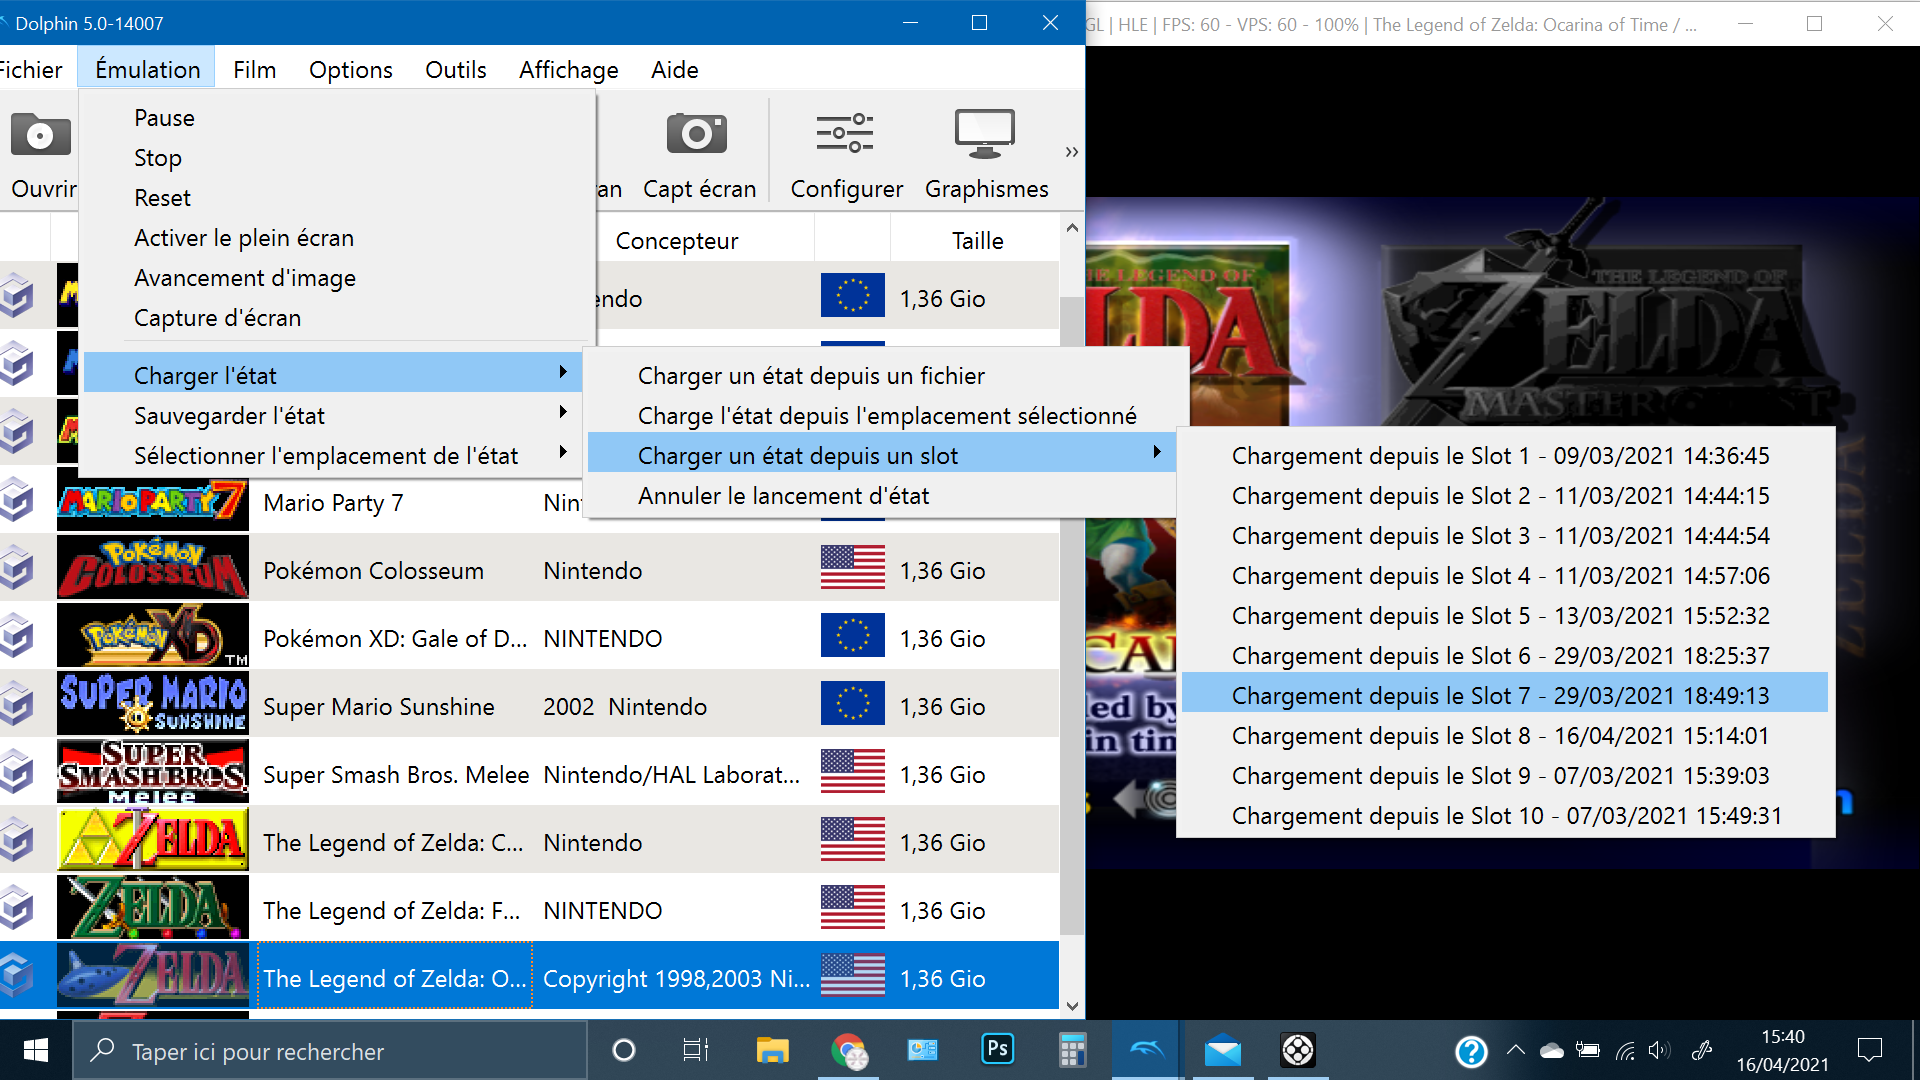Load state from Slot 5
The image size is (1920, 1080).
click(1505, 615)
